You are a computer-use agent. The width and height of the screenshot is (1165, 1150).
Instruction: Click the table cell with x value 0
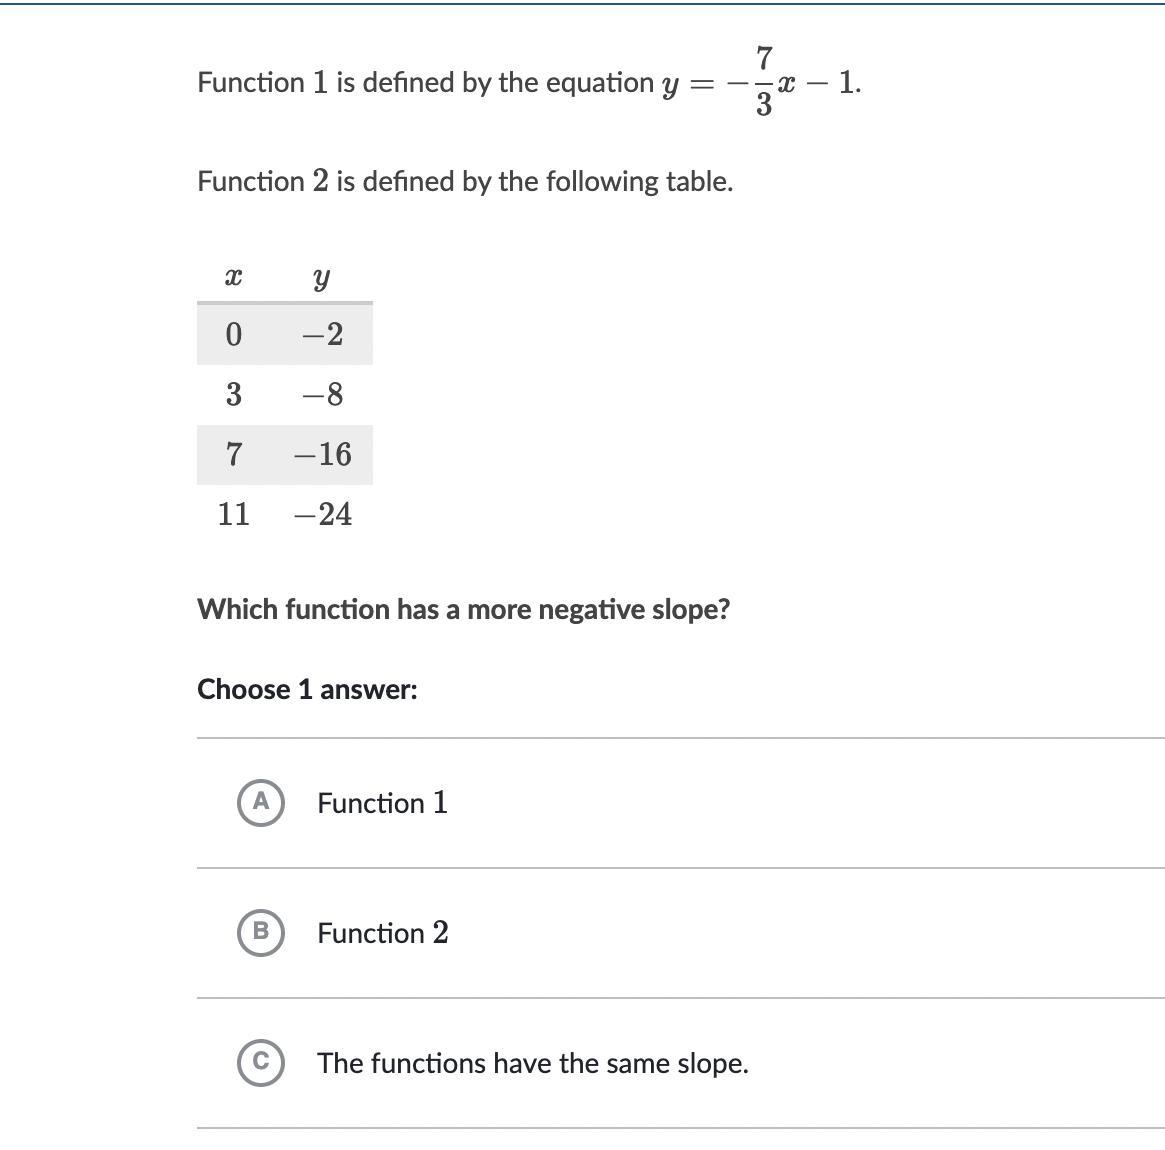pos(233,334)
